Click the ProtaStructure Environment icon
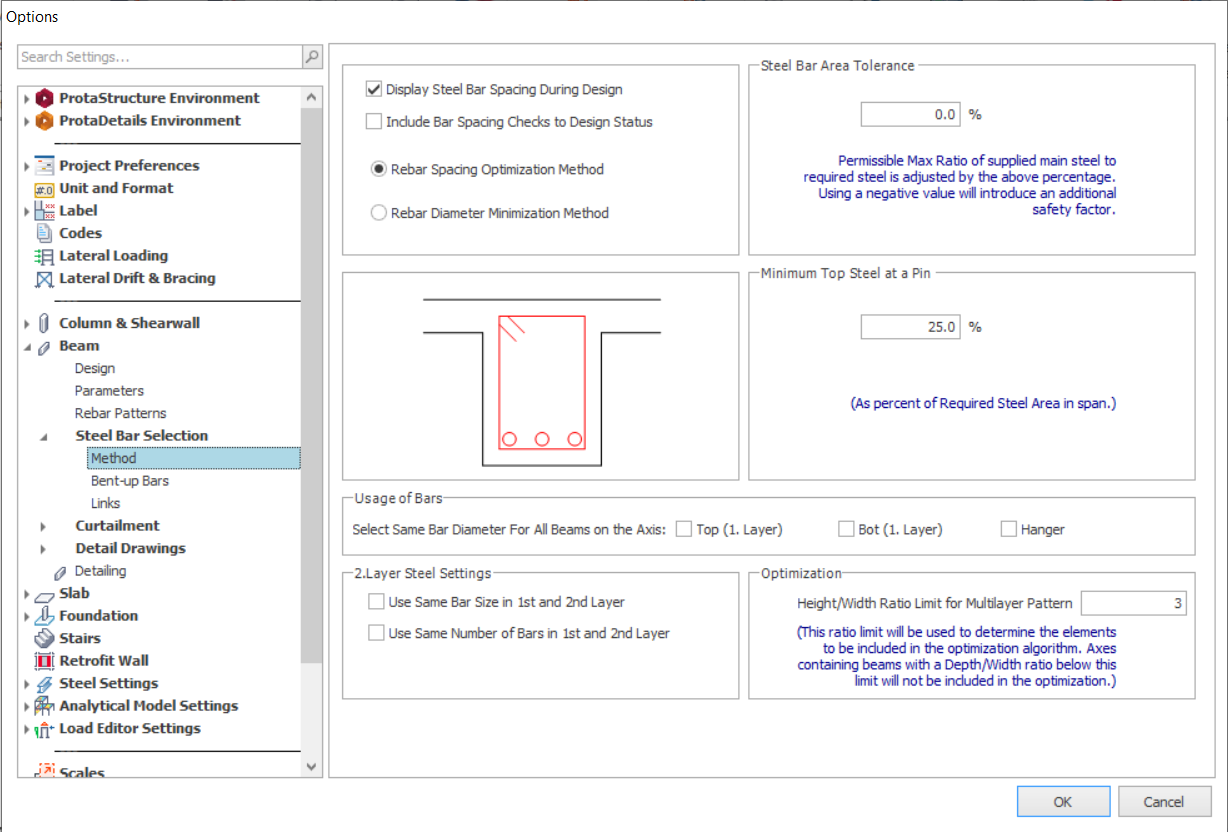 click(44, 98)
